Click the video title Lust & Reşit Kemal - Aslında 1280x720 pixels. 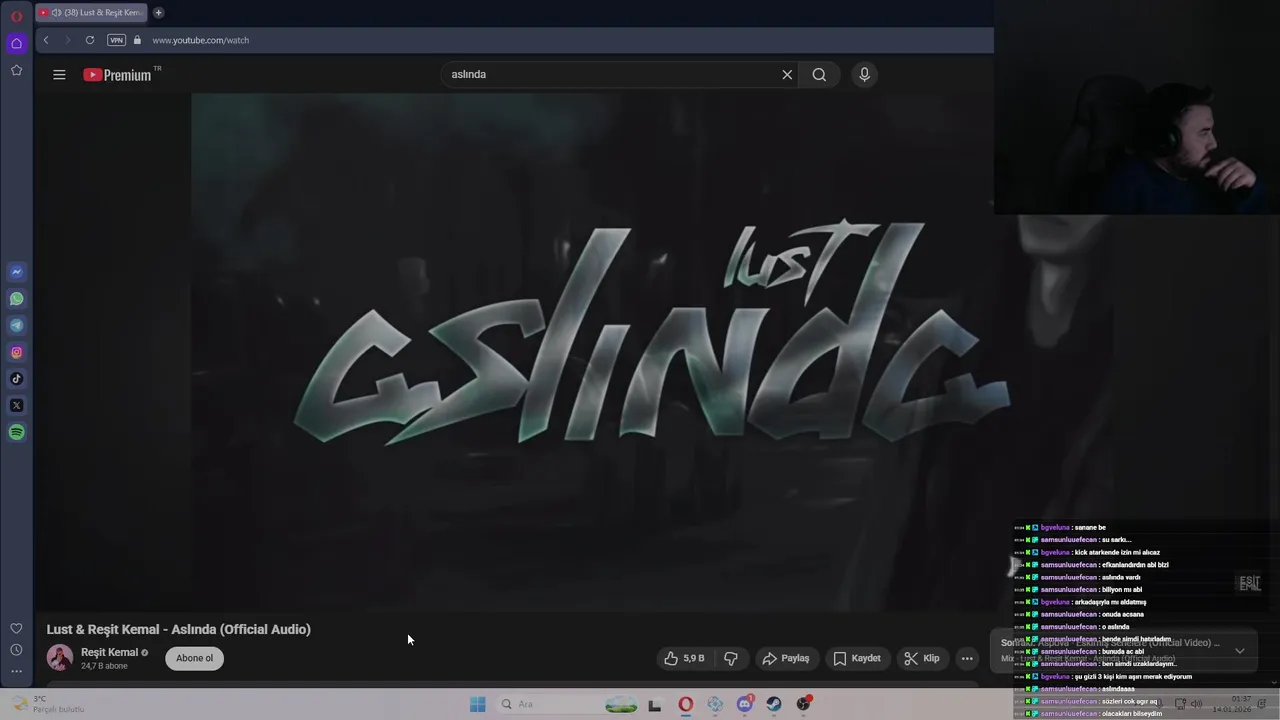click(x=178, y=629)
